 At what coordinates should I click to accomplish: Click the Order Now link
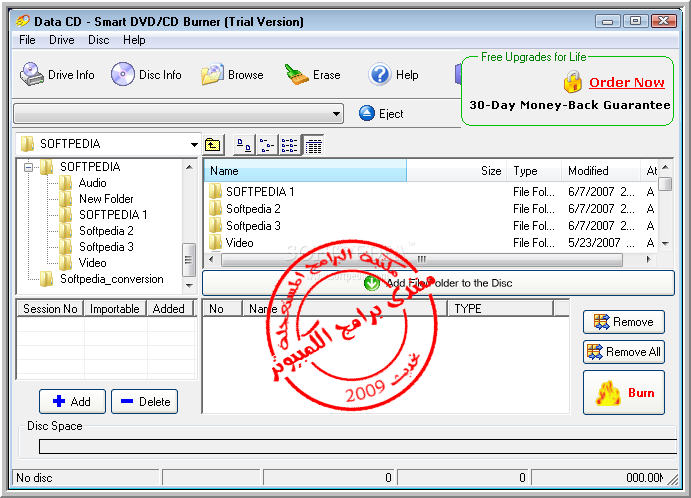[x=627, y=82]
